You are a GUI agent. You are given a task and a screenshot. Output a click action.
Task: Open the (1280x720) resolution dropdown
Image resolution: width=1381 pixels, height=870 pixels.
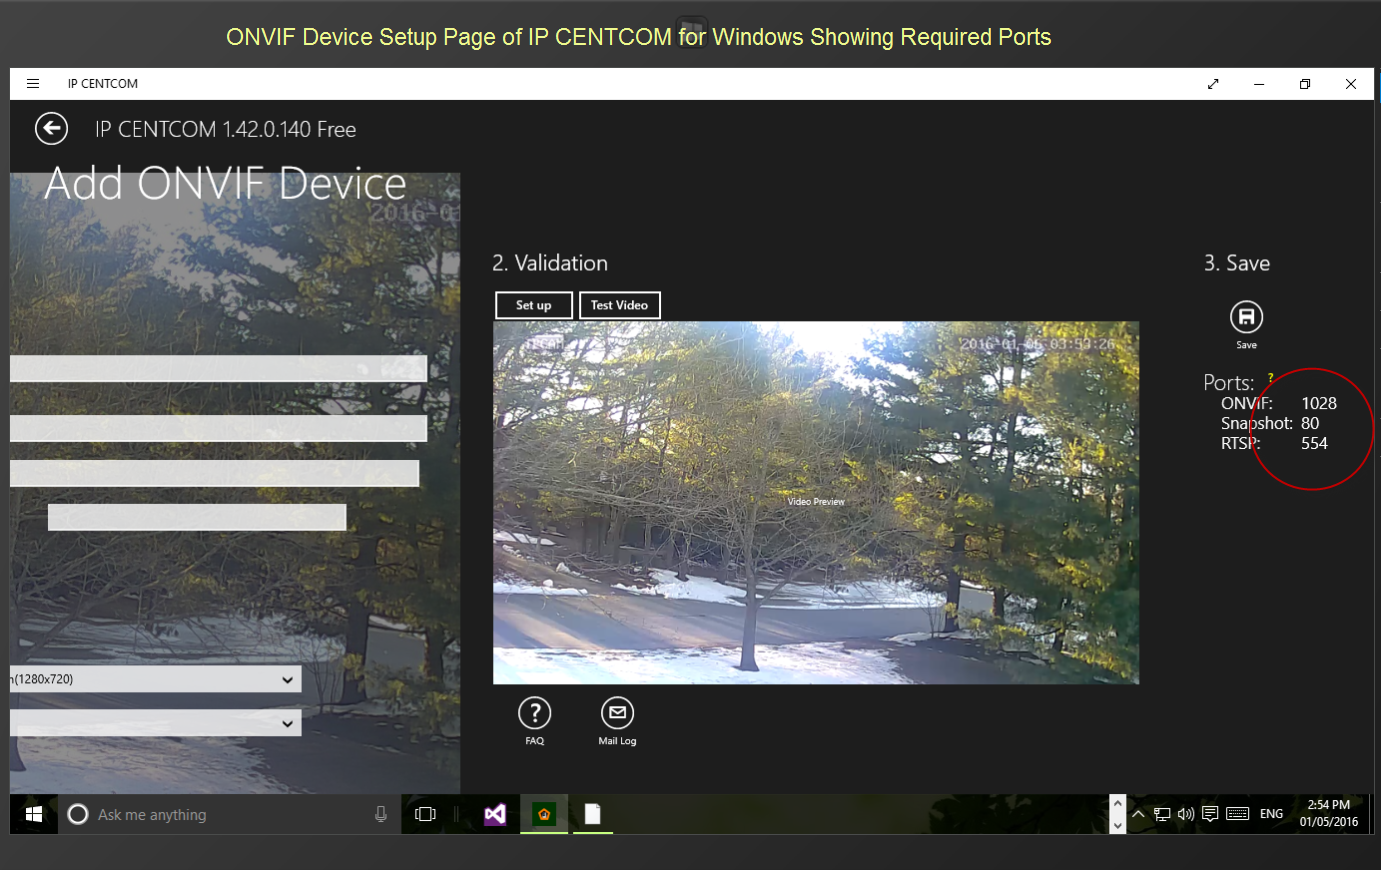point(155,679)
